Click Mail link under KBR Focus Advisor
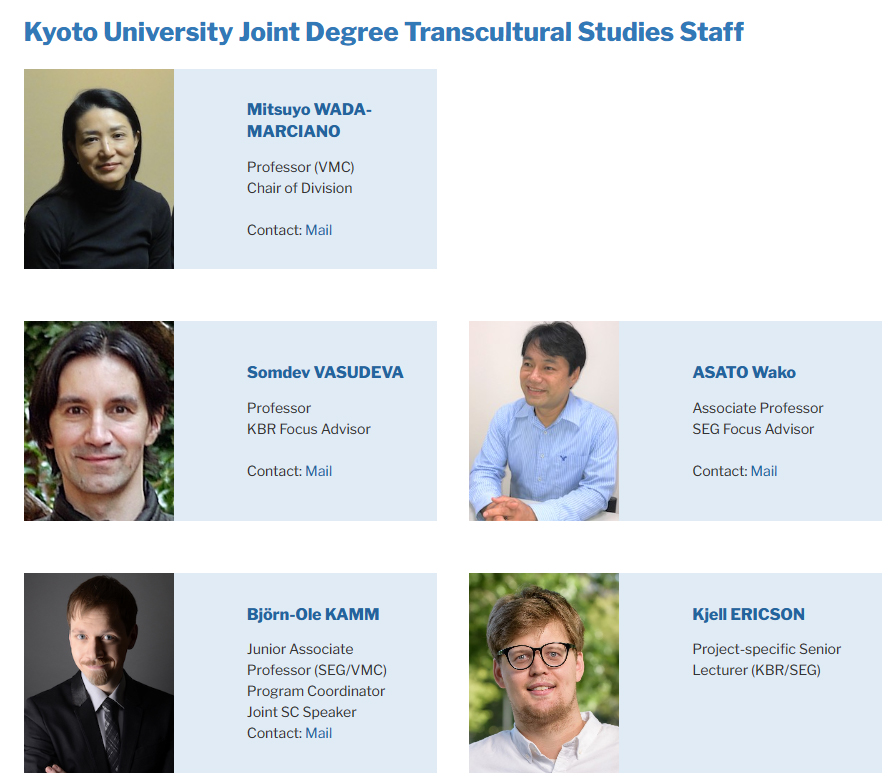 [318, 471]
